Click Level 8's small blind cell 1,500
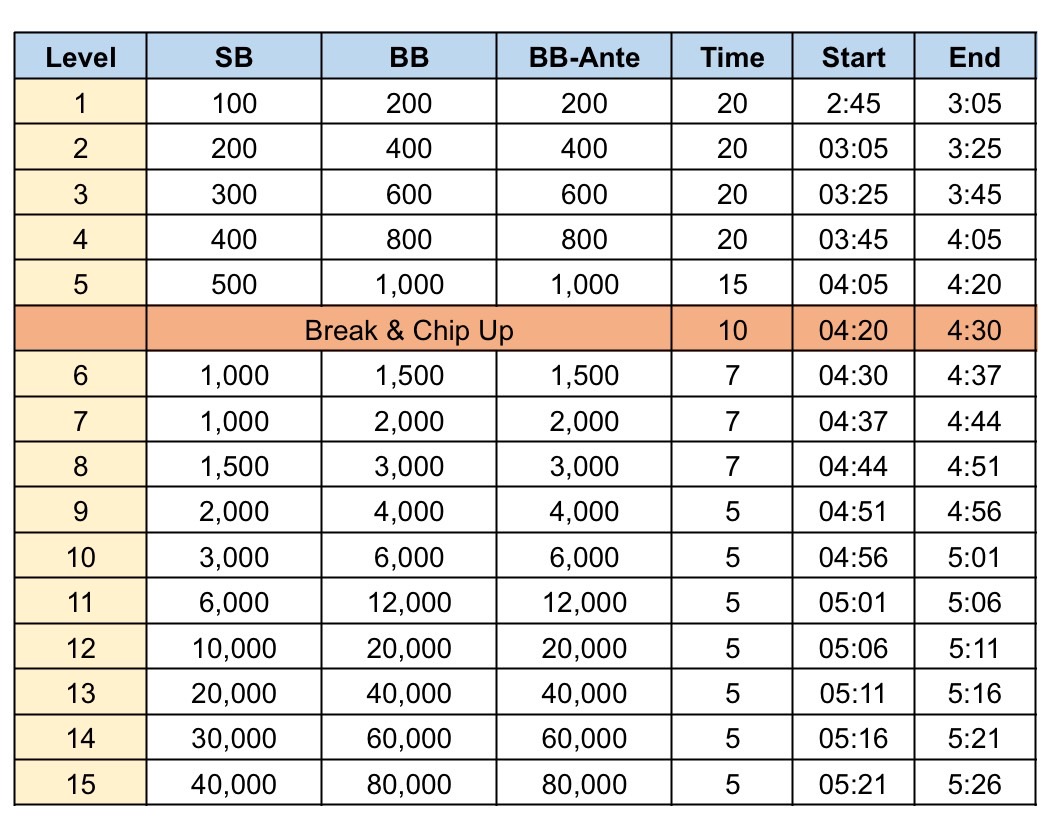This screenshot has width=1054, height=822. pyautogui.click(x=234, y=467)
